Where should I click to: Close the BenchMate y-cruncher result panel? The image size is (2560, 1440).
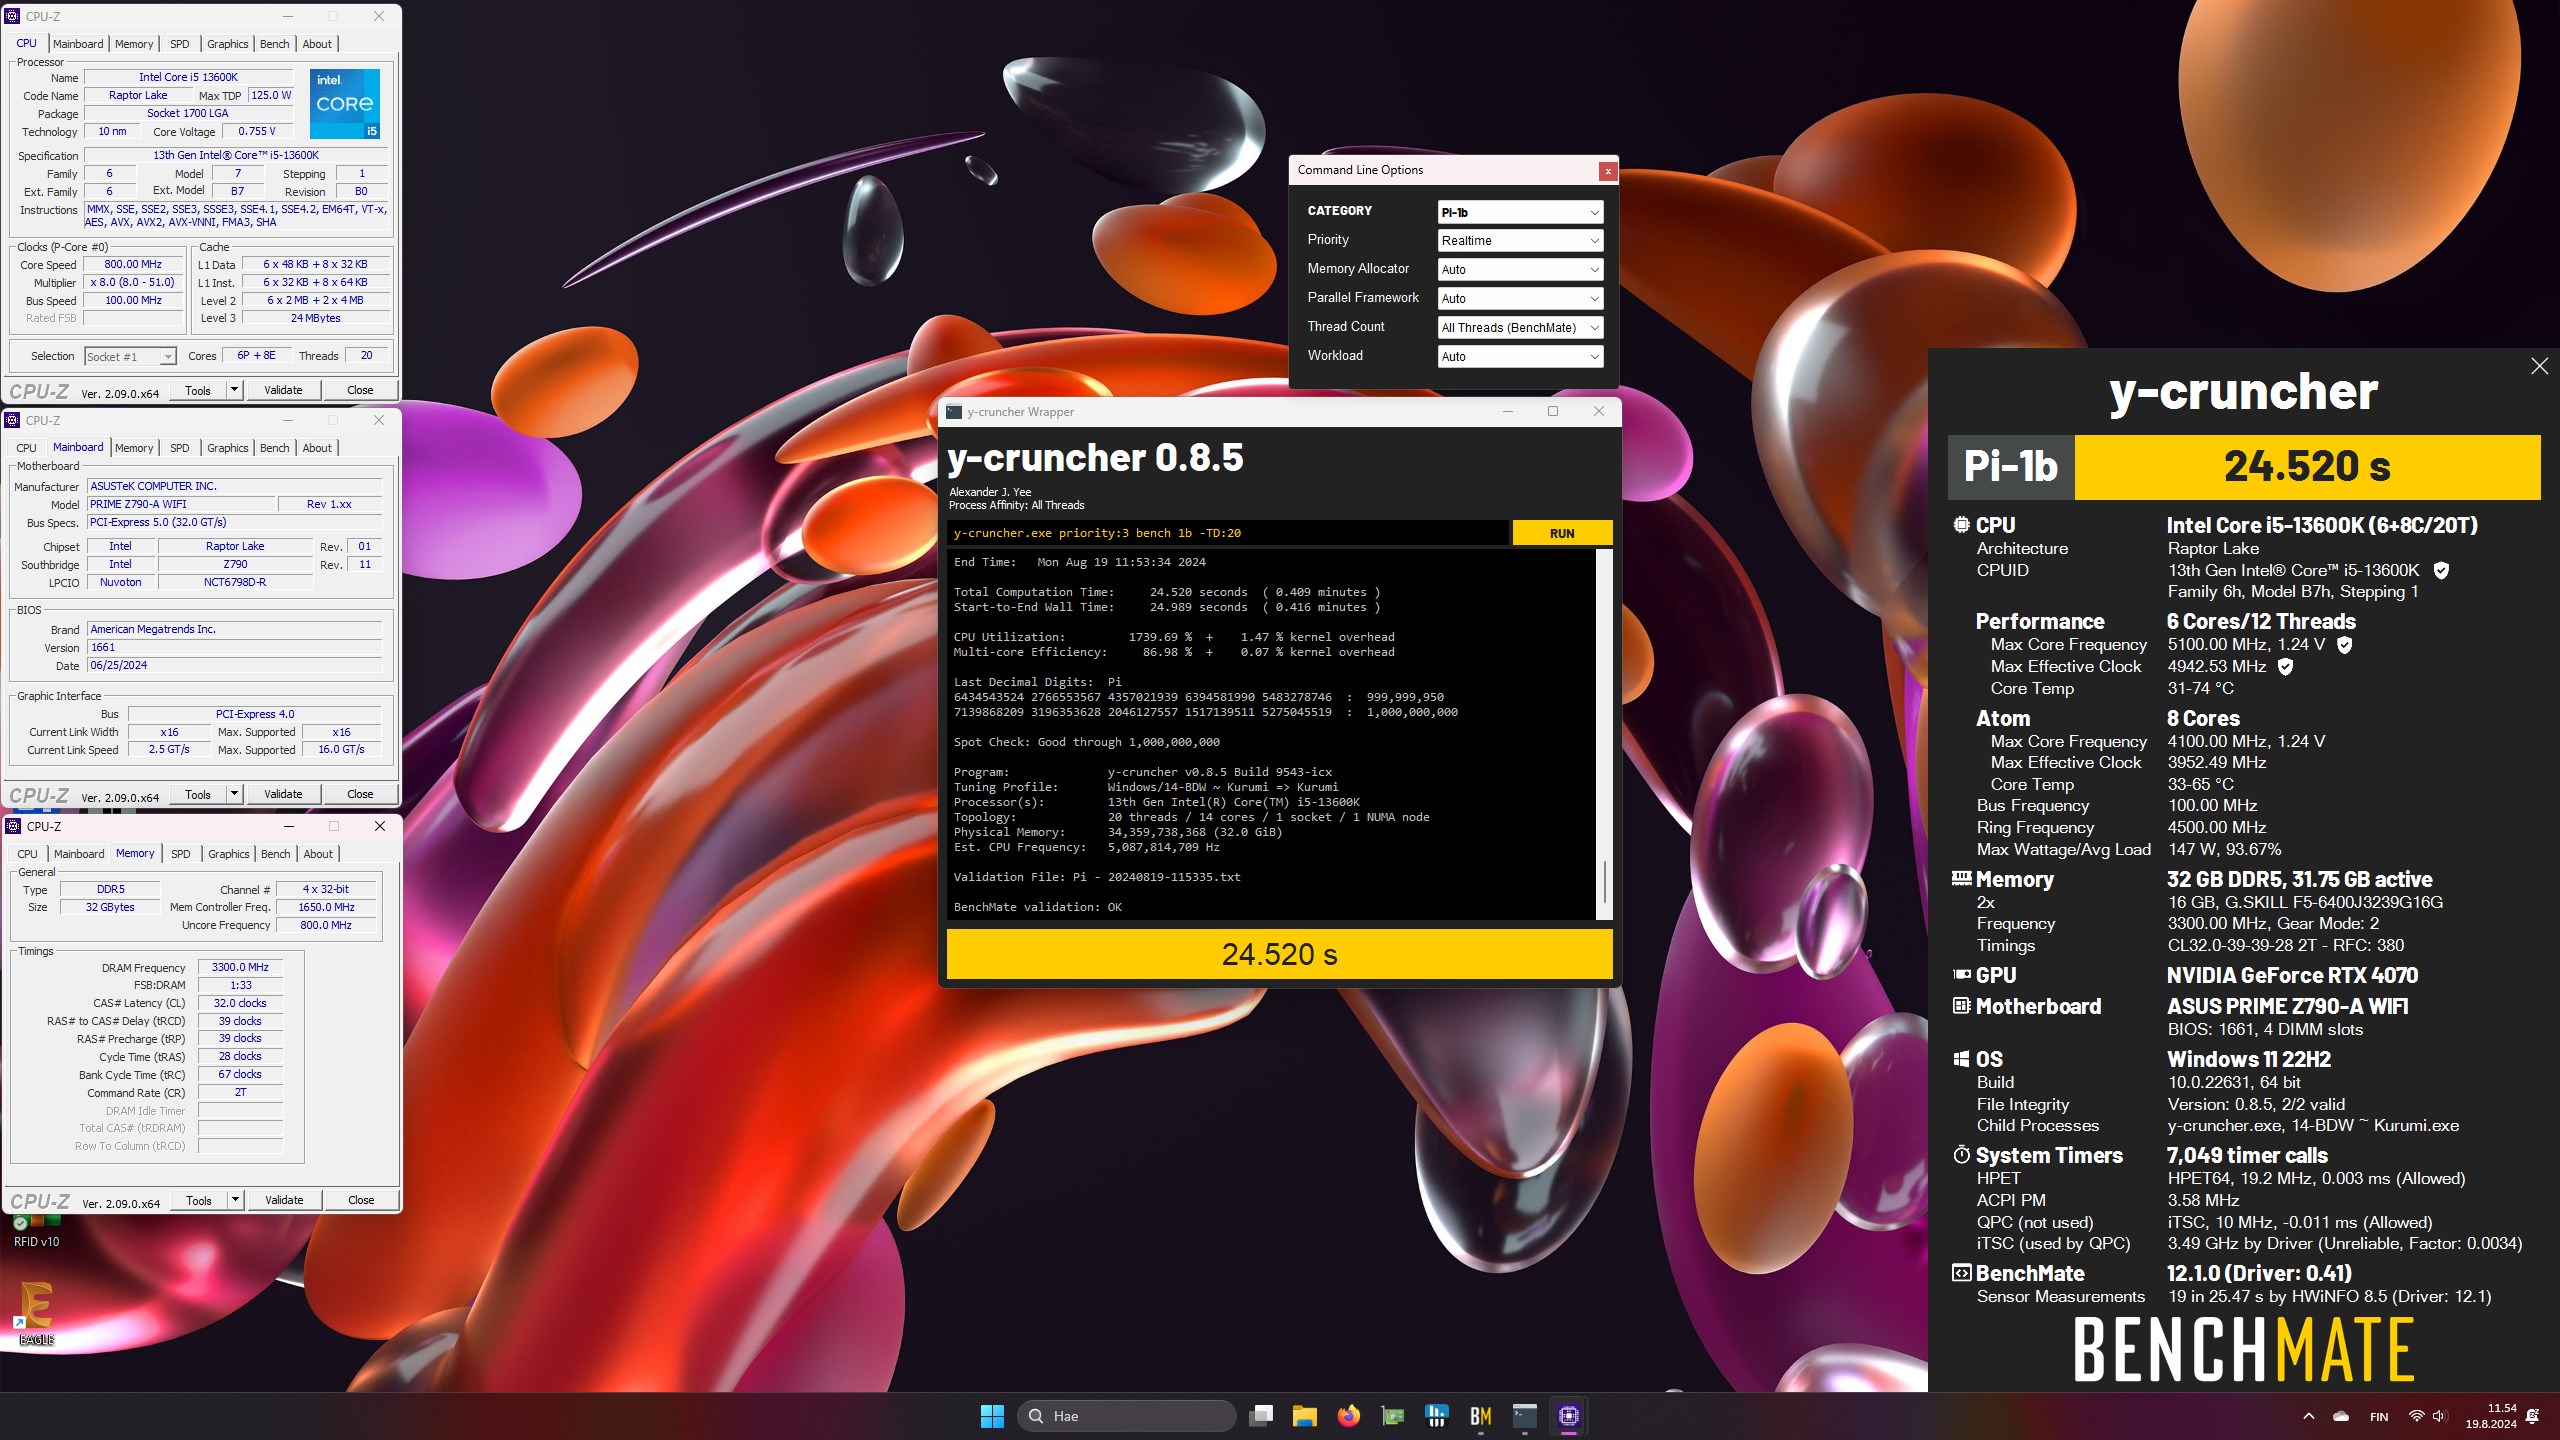[2539, 366]
